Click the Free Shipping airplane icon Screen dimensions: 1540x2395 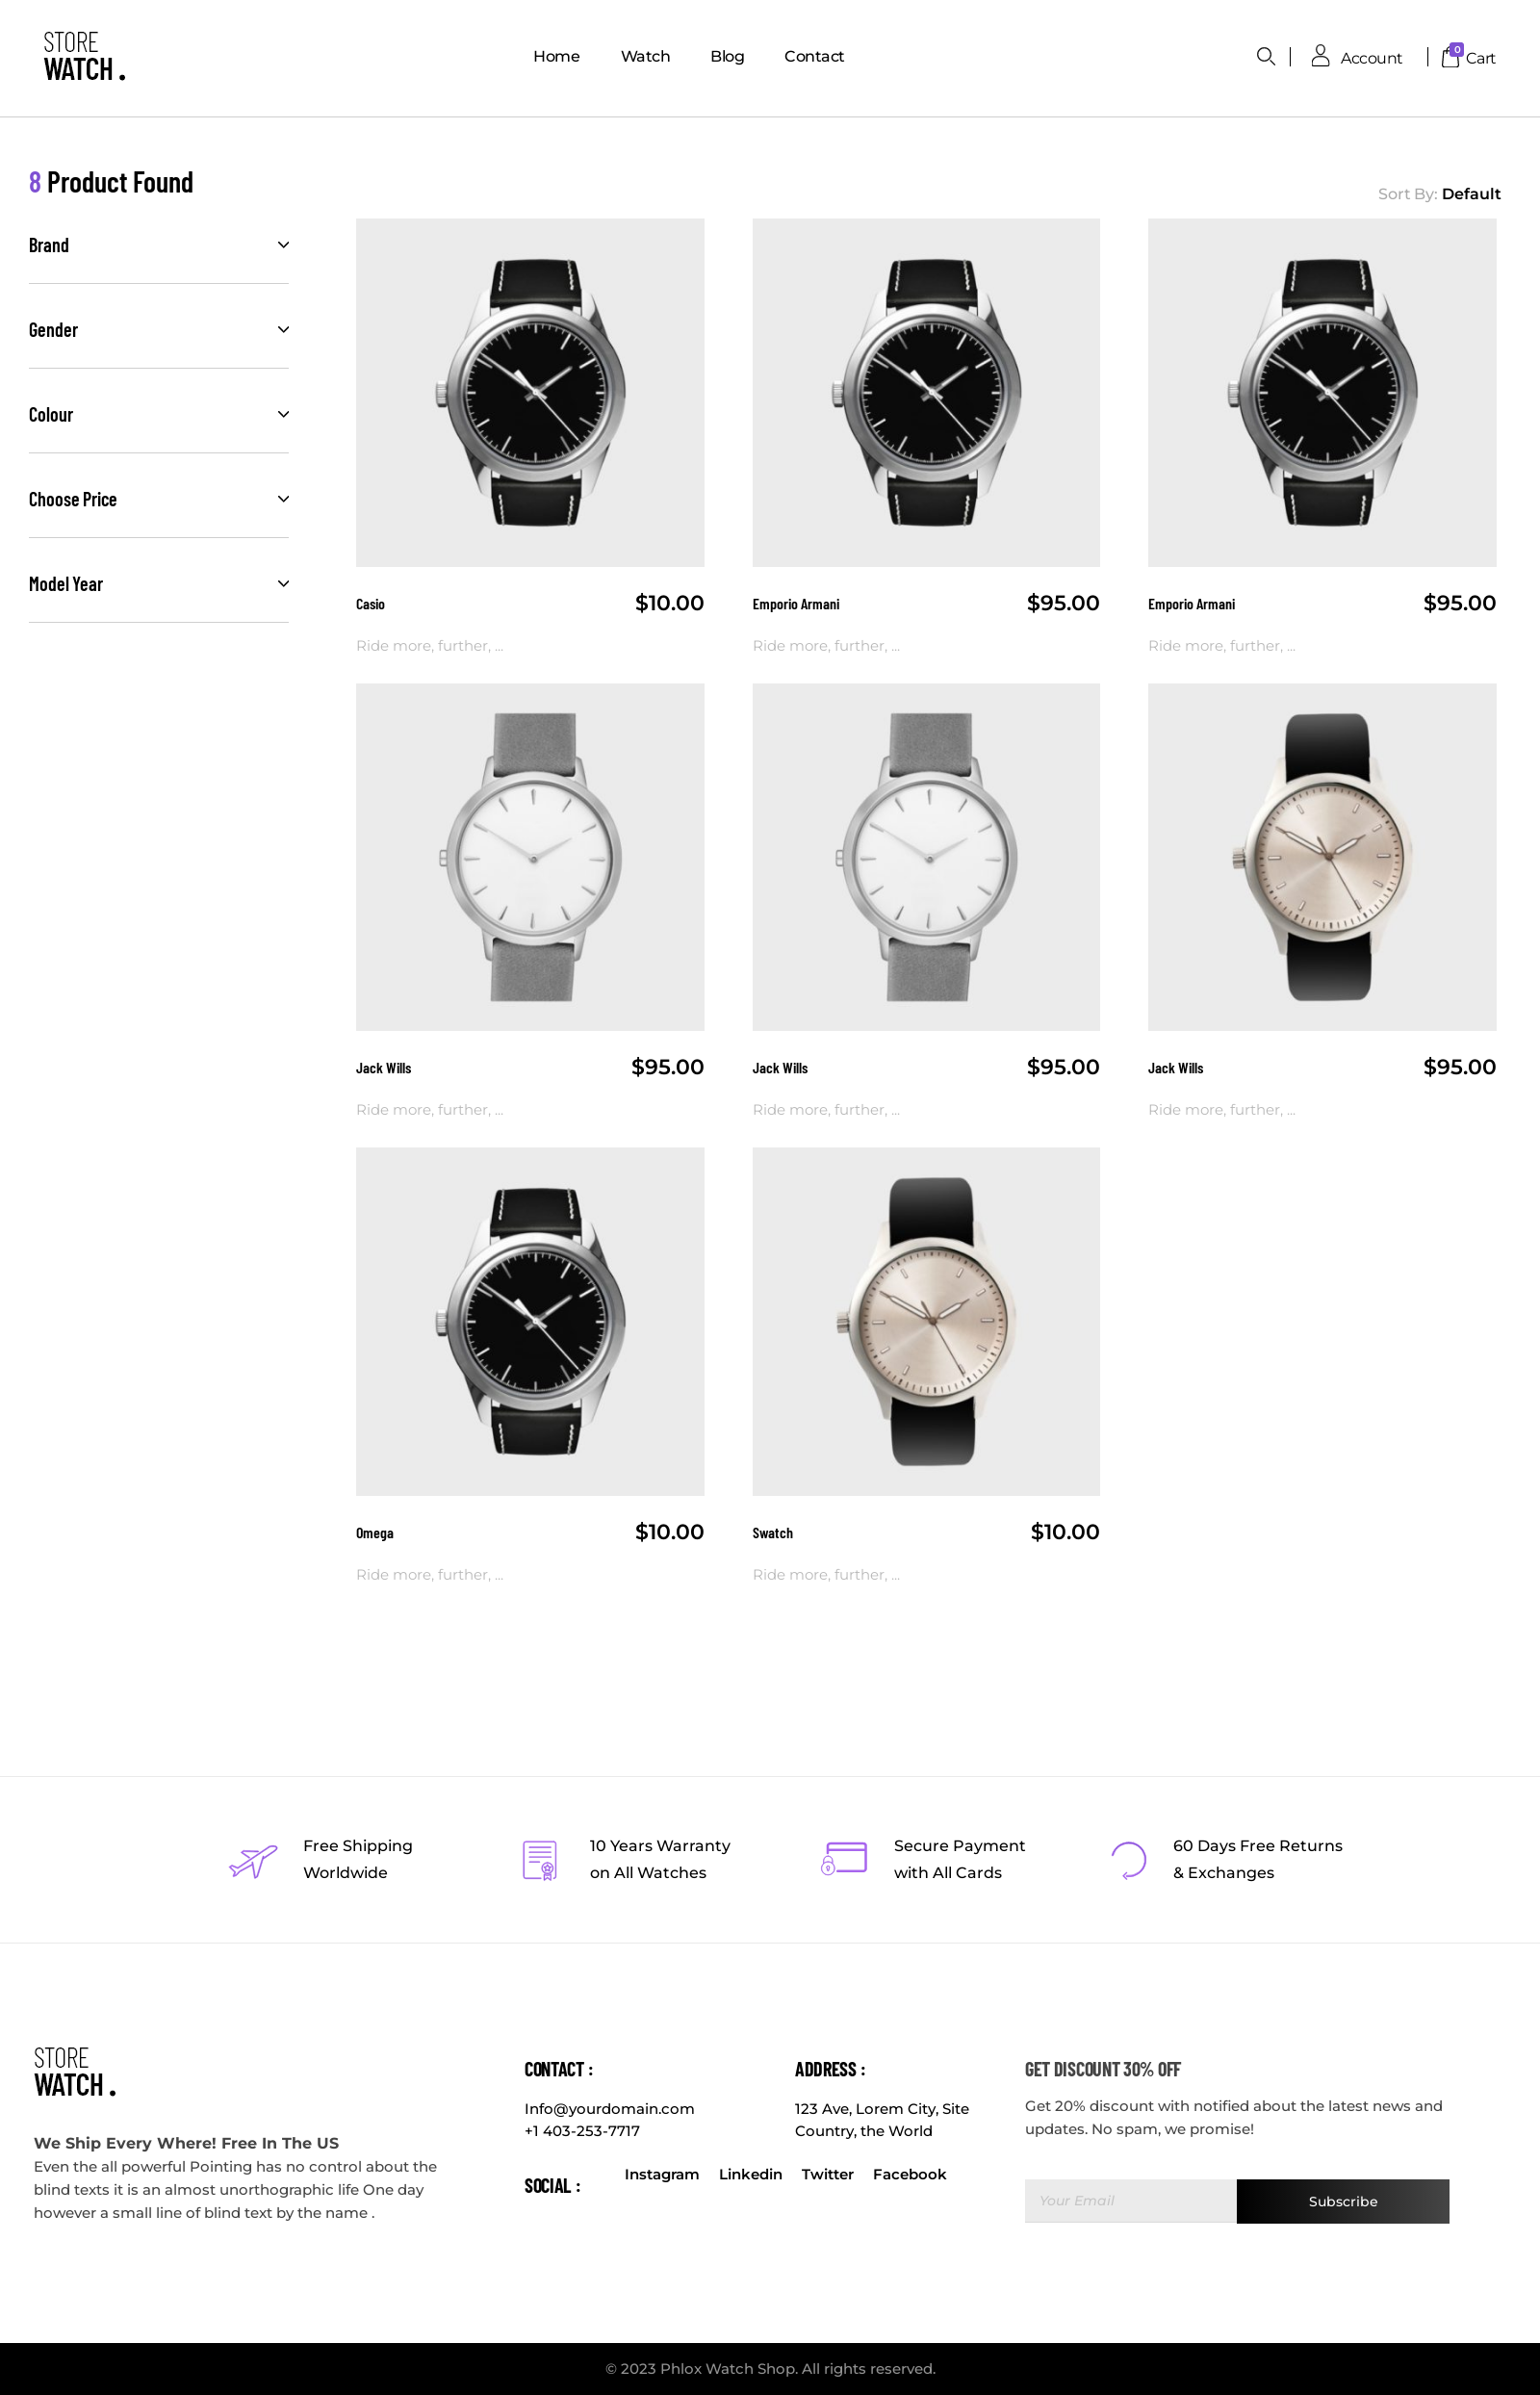click(x=253, y=1861)
